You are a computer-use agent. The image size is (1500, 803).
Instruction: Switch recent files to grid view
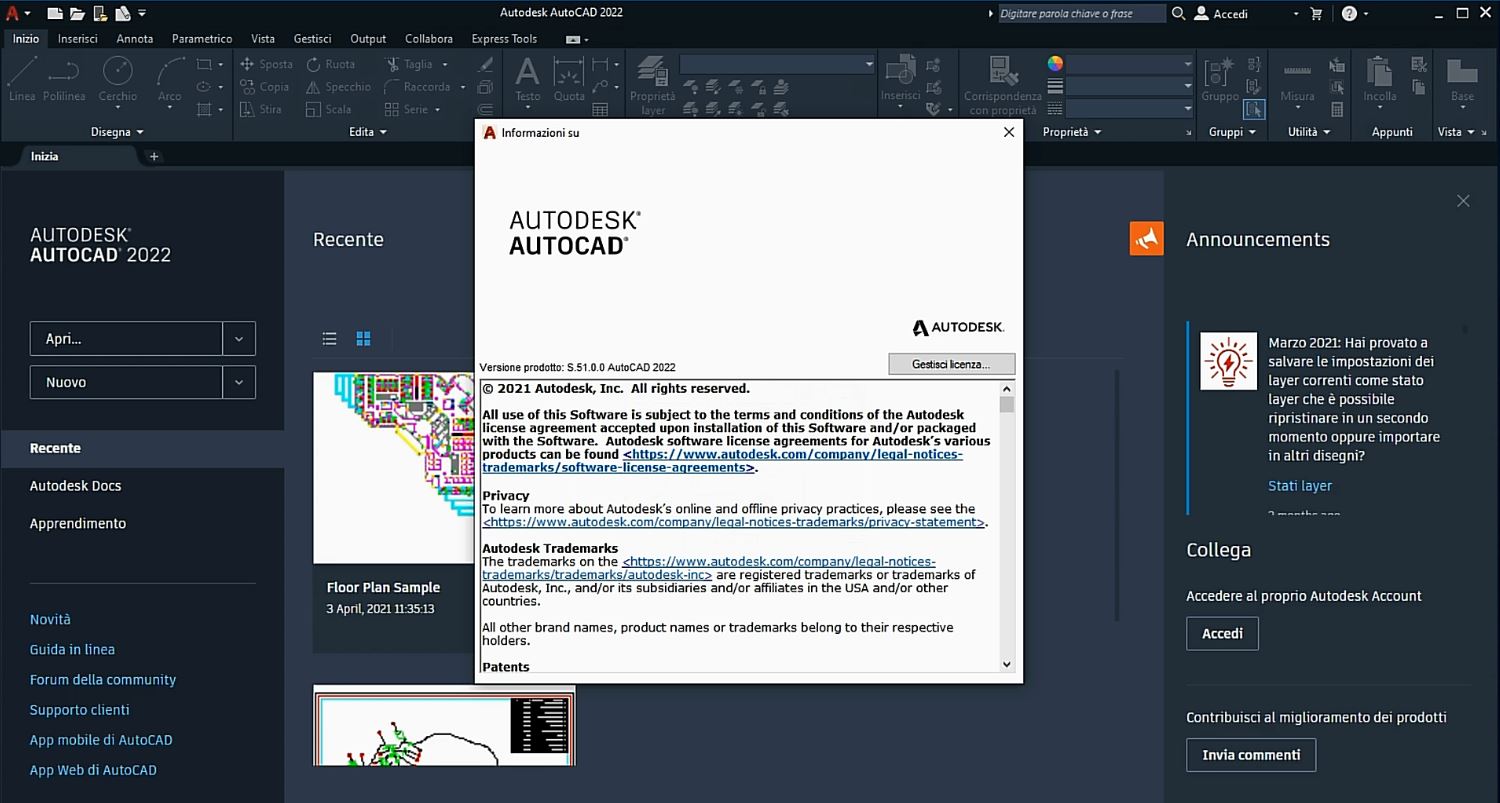[x=363, y=339]
